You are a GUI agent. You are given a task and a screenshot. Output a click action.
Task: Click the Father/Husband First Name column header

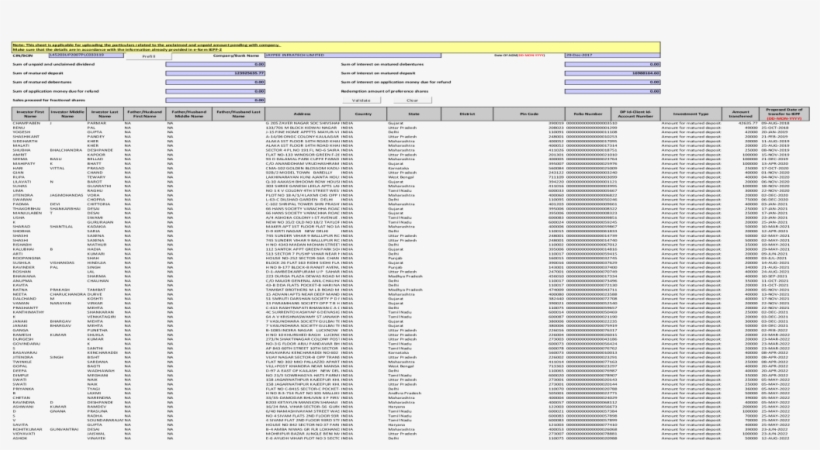144,114
